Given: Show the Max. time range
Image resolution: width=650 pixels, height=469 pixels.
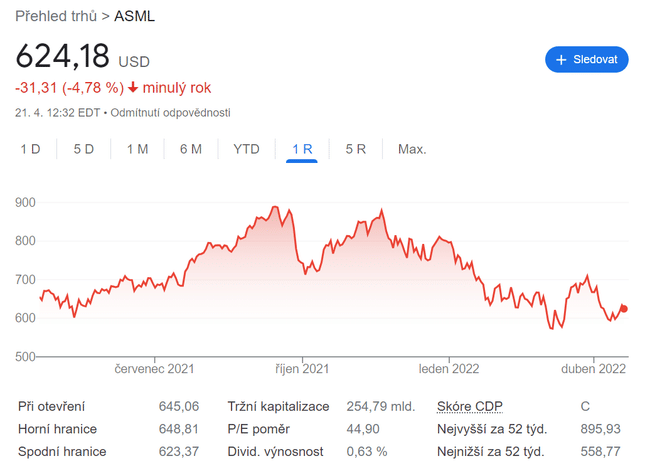Looking at the screenshot, I should tap(412, 149).
